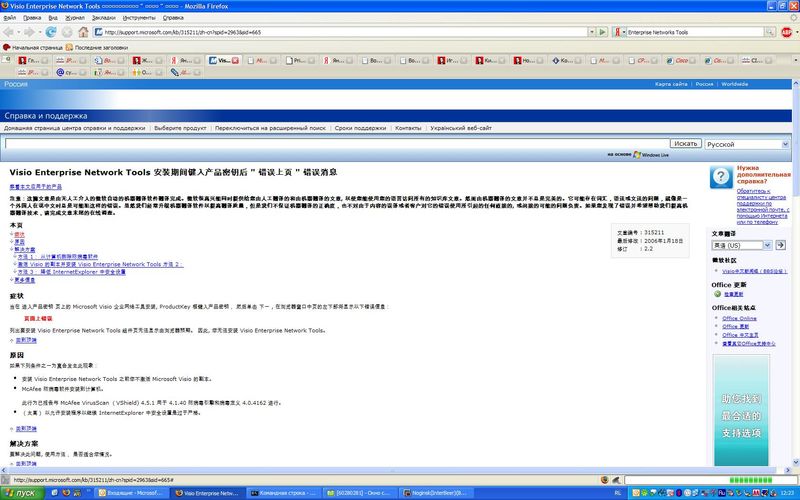Open the Правка menu
The height and width of the screenshot is (500, 800).
click(32, 17)
